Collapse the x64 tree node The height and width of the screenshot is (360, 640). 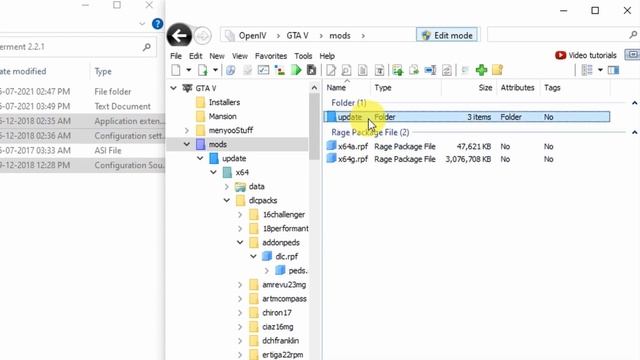(x=213, y=172)
